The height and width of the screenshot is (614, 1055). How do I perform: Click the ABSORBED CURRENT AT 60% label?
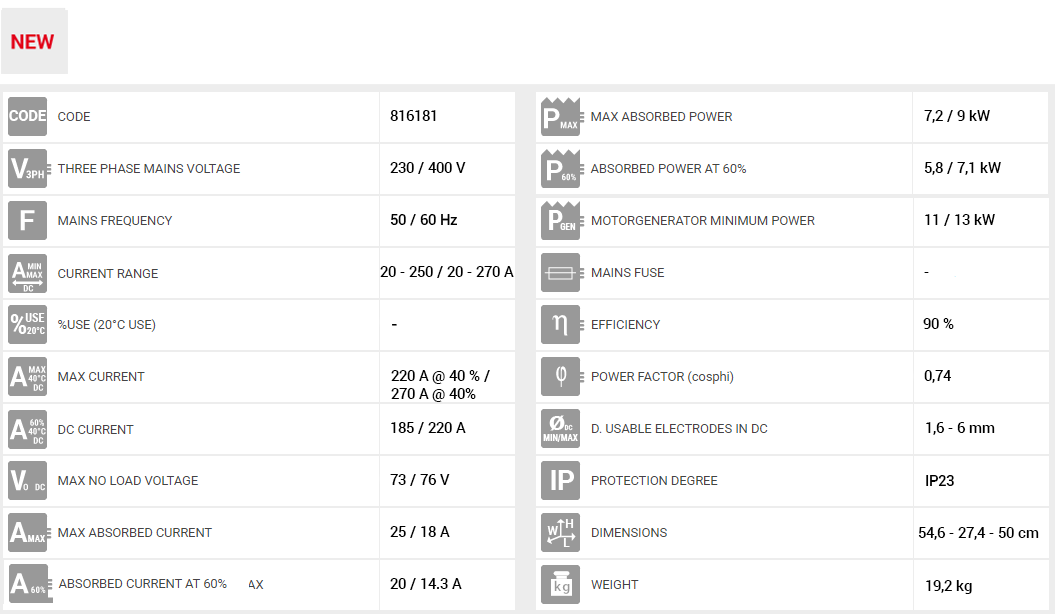(143, 584)
